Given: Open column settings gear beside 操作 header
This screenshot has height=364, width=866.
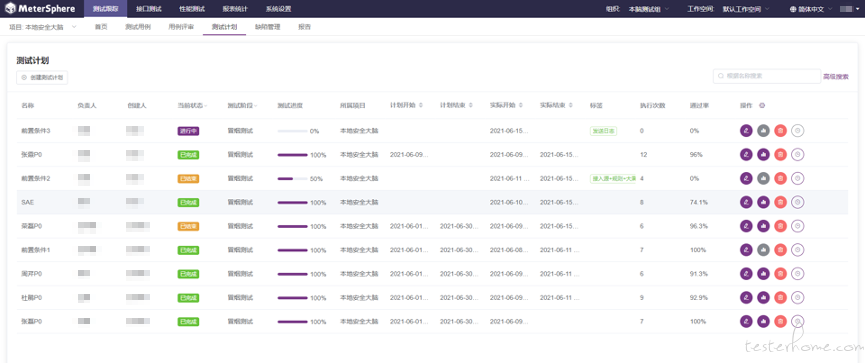Looking at the screenshot, I should click(x=762, y=105).
